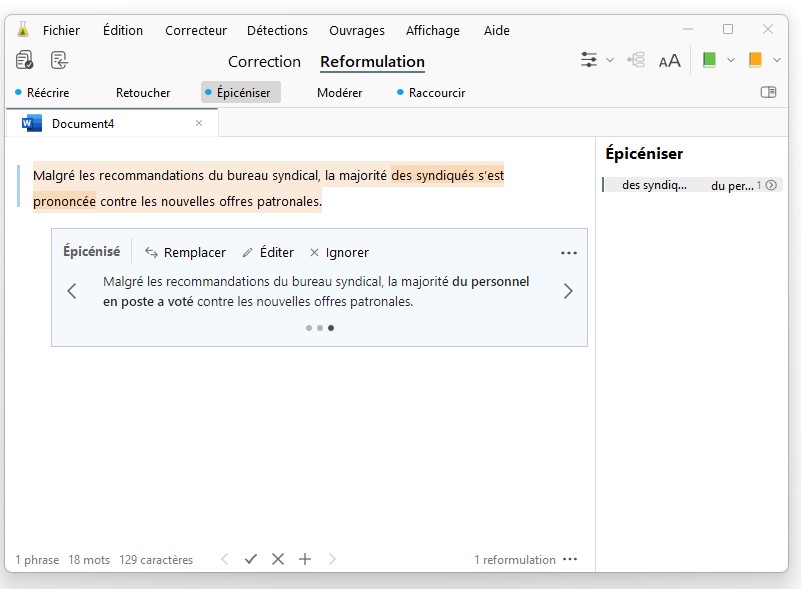Expand the green book dropdown arrow
Viewport: 801px width, 589px height.
(731, 60)
